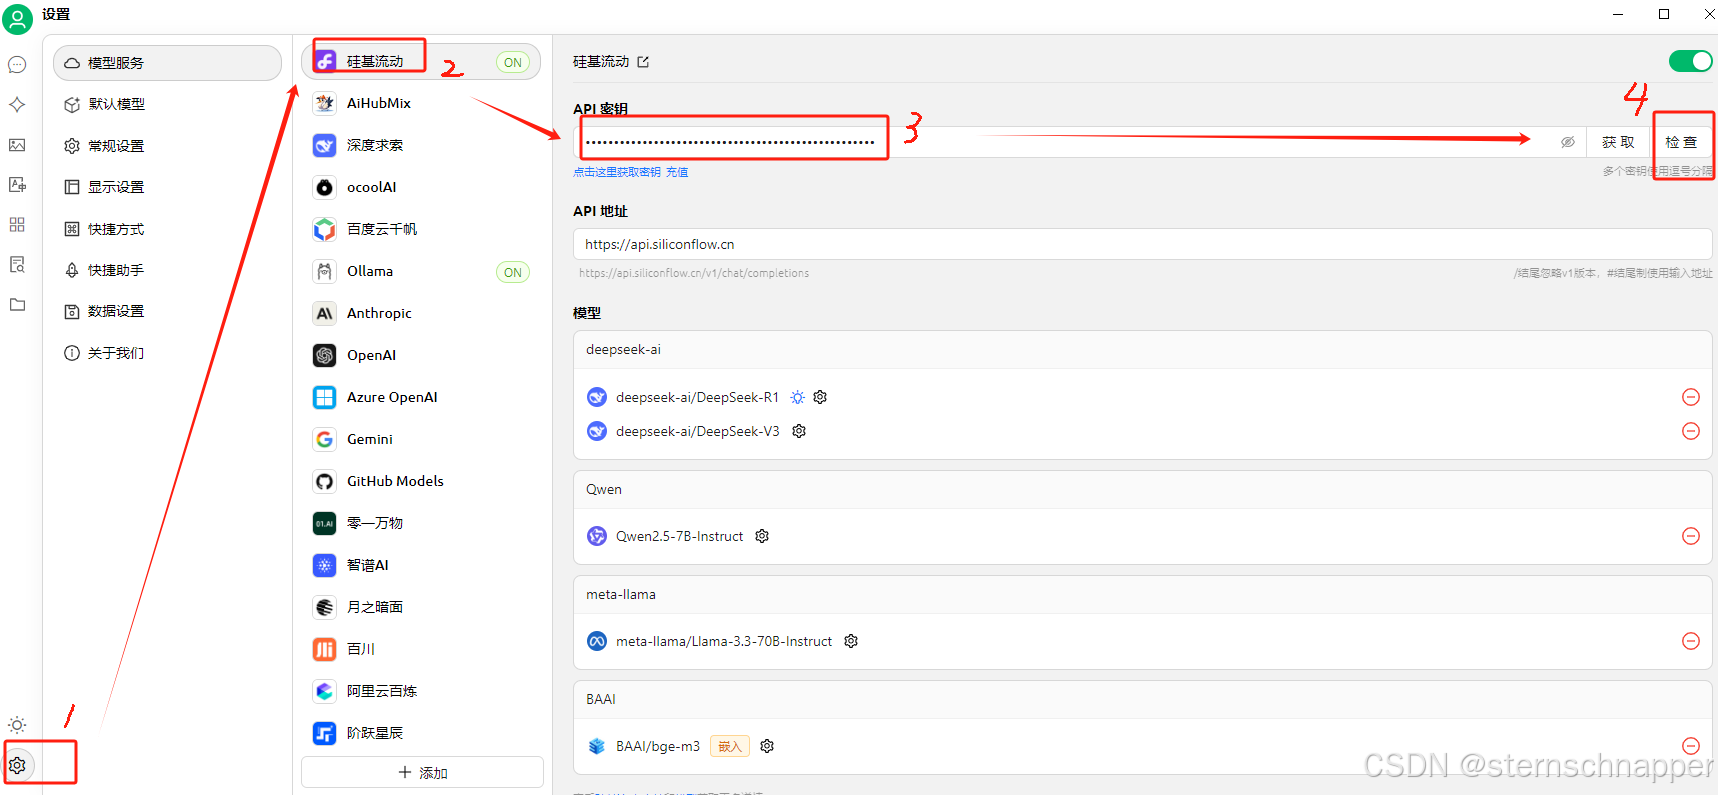The width and height of the screenshot is (1718, 795).
Task: Remove the deepseek-ai/DeepSeek-V3 model
Action: point(1691,431)
